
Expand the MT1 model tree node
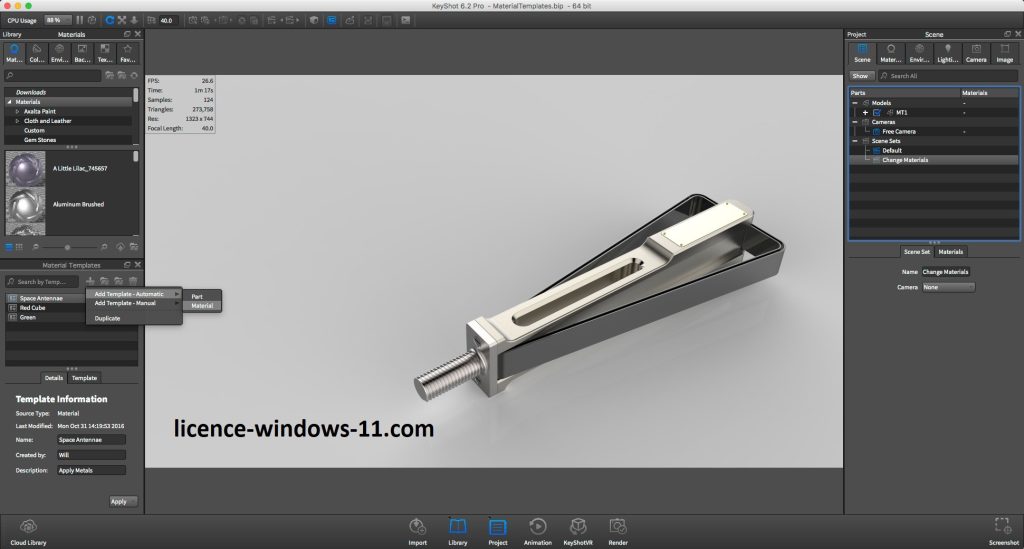point(865,113)
